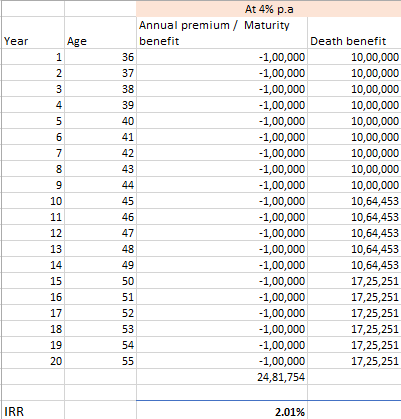The width and height of the screenshot is (401, 419).
Task: Click the maturity benefit cell 24,81,754
Action: point(222,377)
